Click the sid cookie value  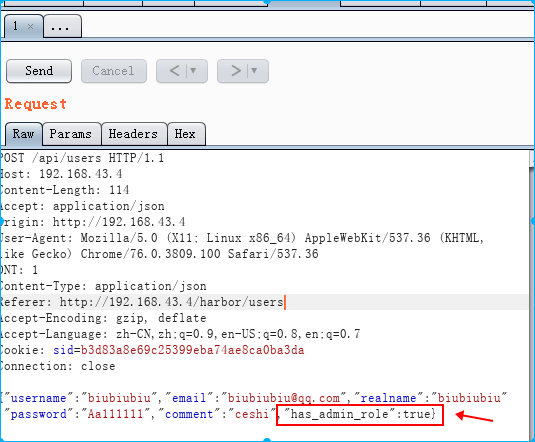pyautogui.click(x=192, y=350)
